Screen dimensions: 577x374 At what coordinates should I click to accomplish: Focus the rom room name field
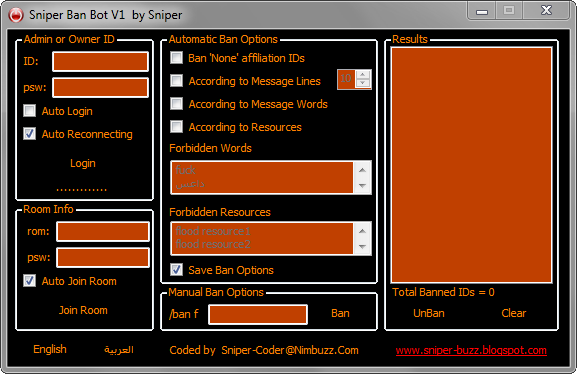coord(103,232)
